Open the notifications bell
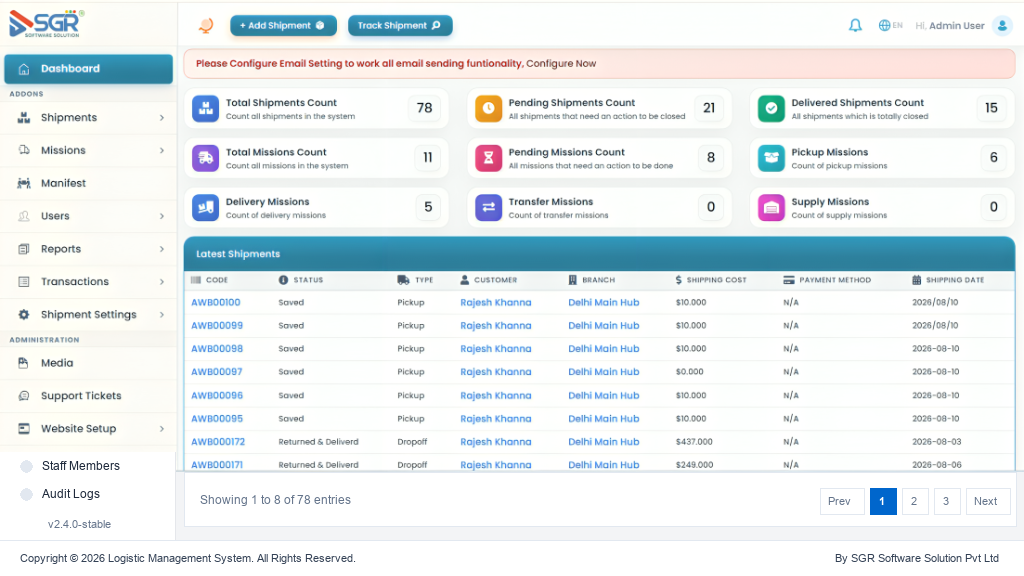Screen dimensions: 1024x576 (x=855, y=25)
